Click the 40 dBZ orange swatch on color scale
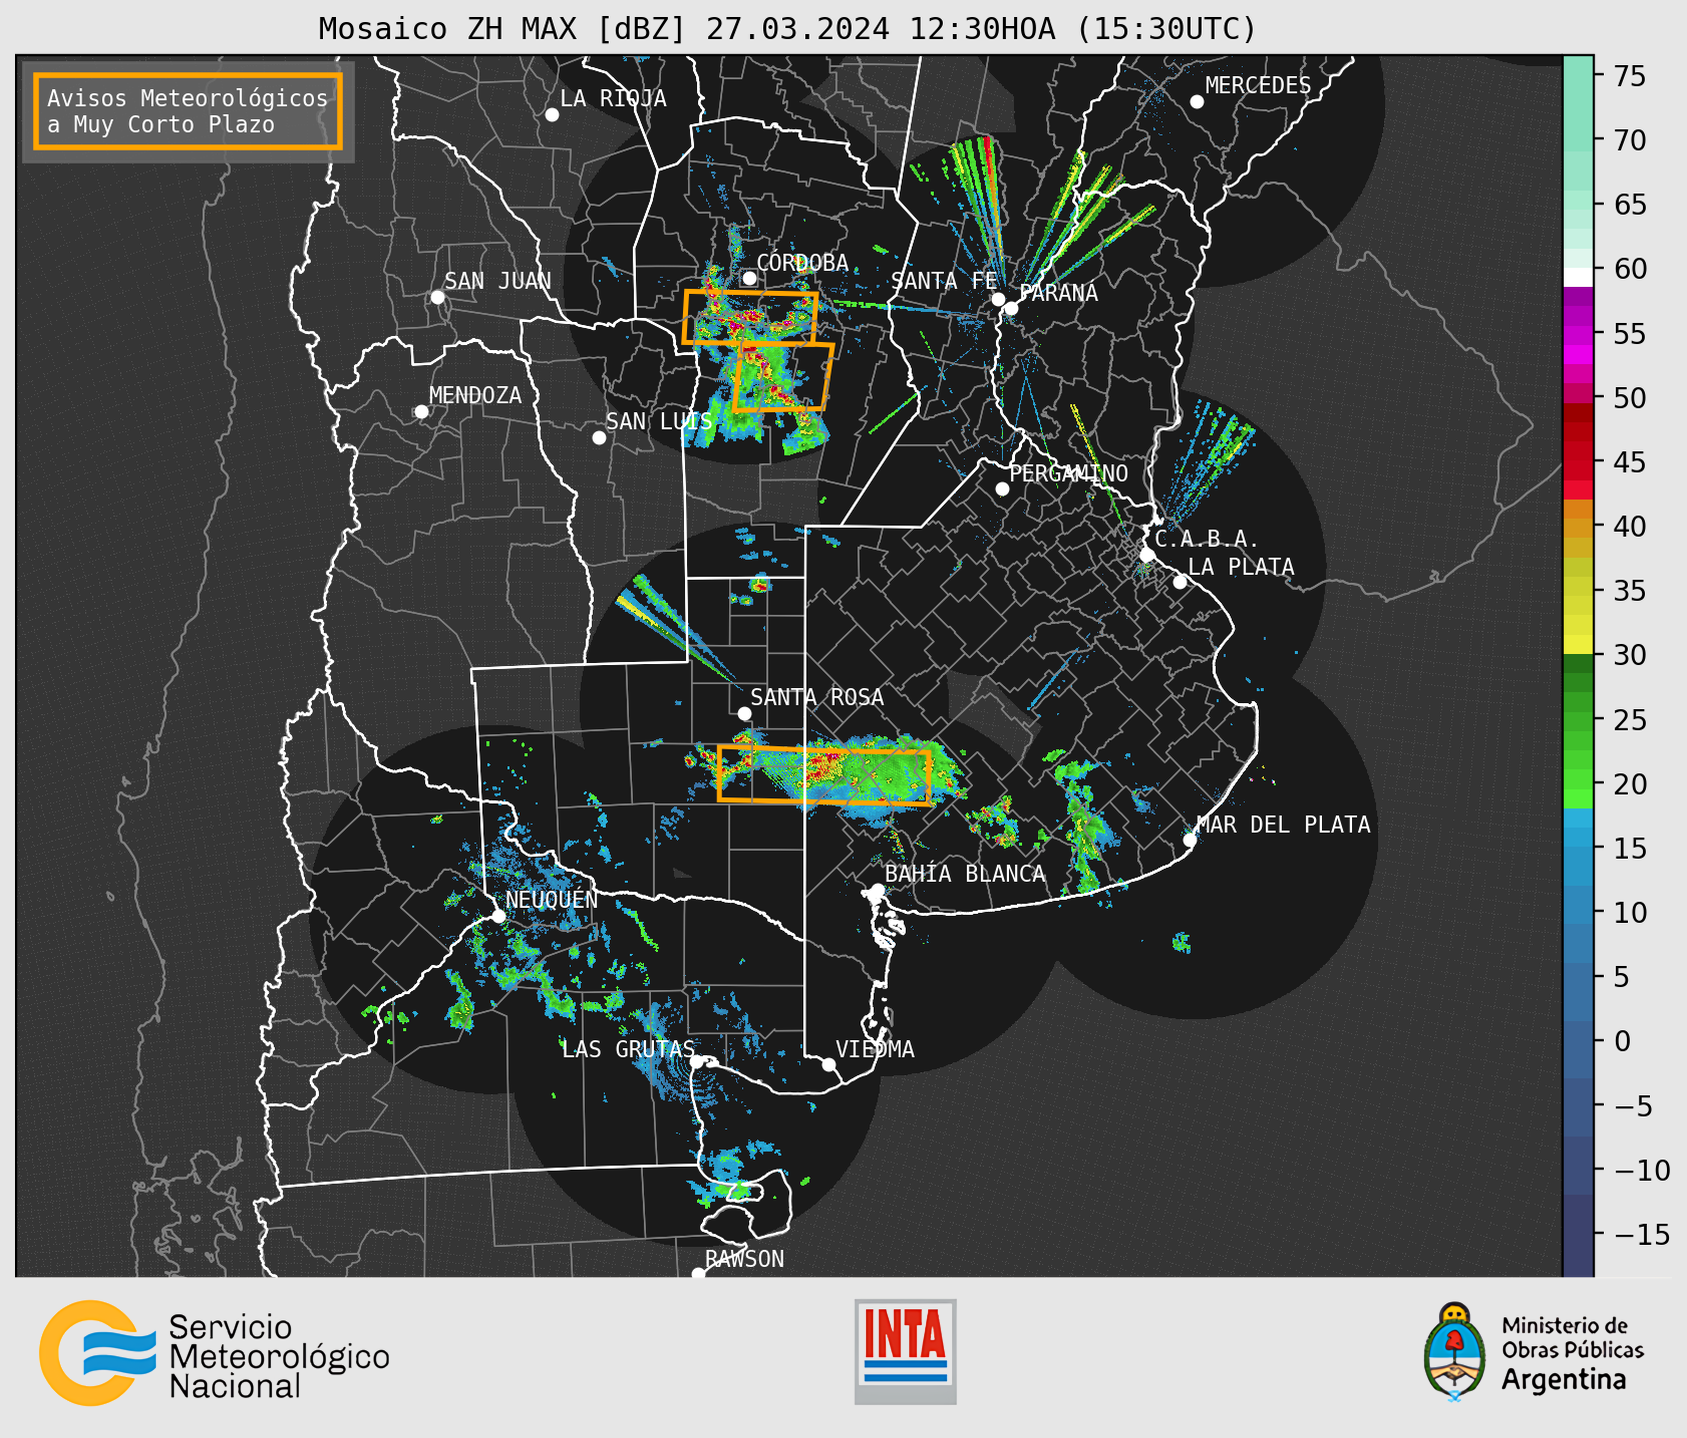Image resolution: width=1687 pixels, height=1438 pixels. pos(1578,526)
